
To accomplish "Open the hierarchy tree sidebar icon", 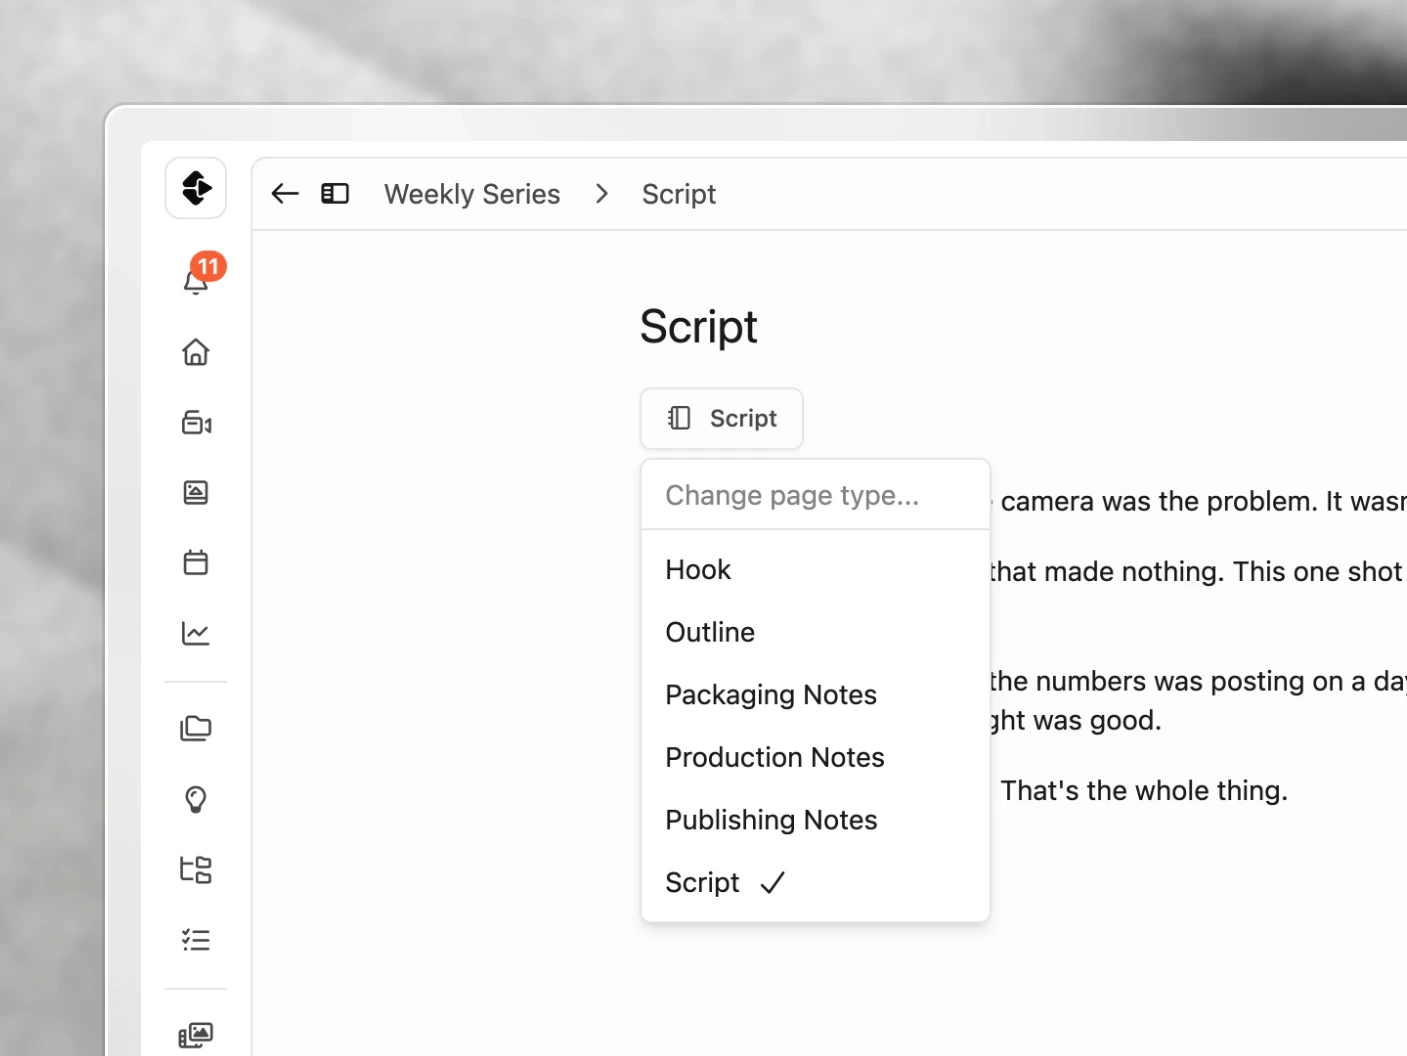I will pyautogui.click(x=196, y=870).
